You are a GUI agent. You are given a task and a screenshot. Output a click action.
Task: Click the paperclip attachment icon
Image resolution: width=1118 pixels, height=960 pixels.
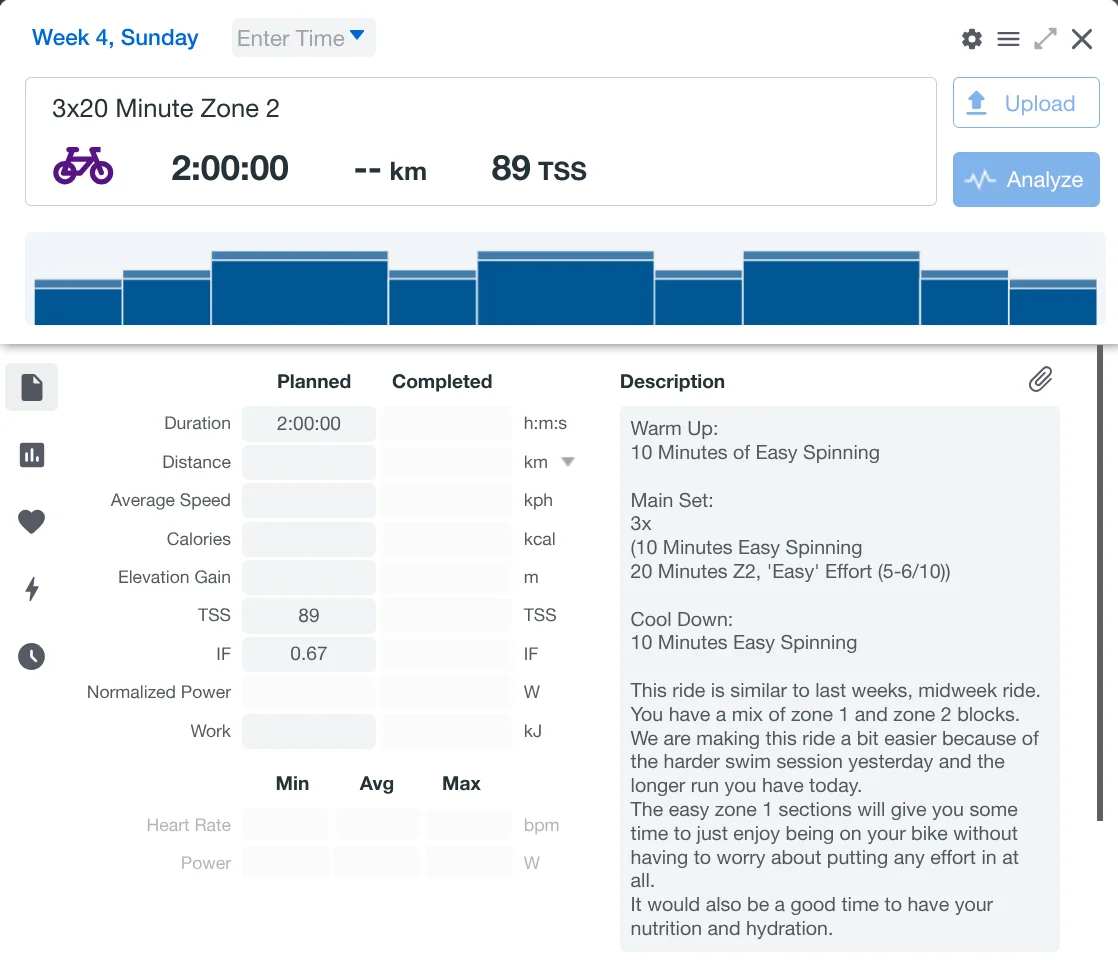click(1040, 379)
